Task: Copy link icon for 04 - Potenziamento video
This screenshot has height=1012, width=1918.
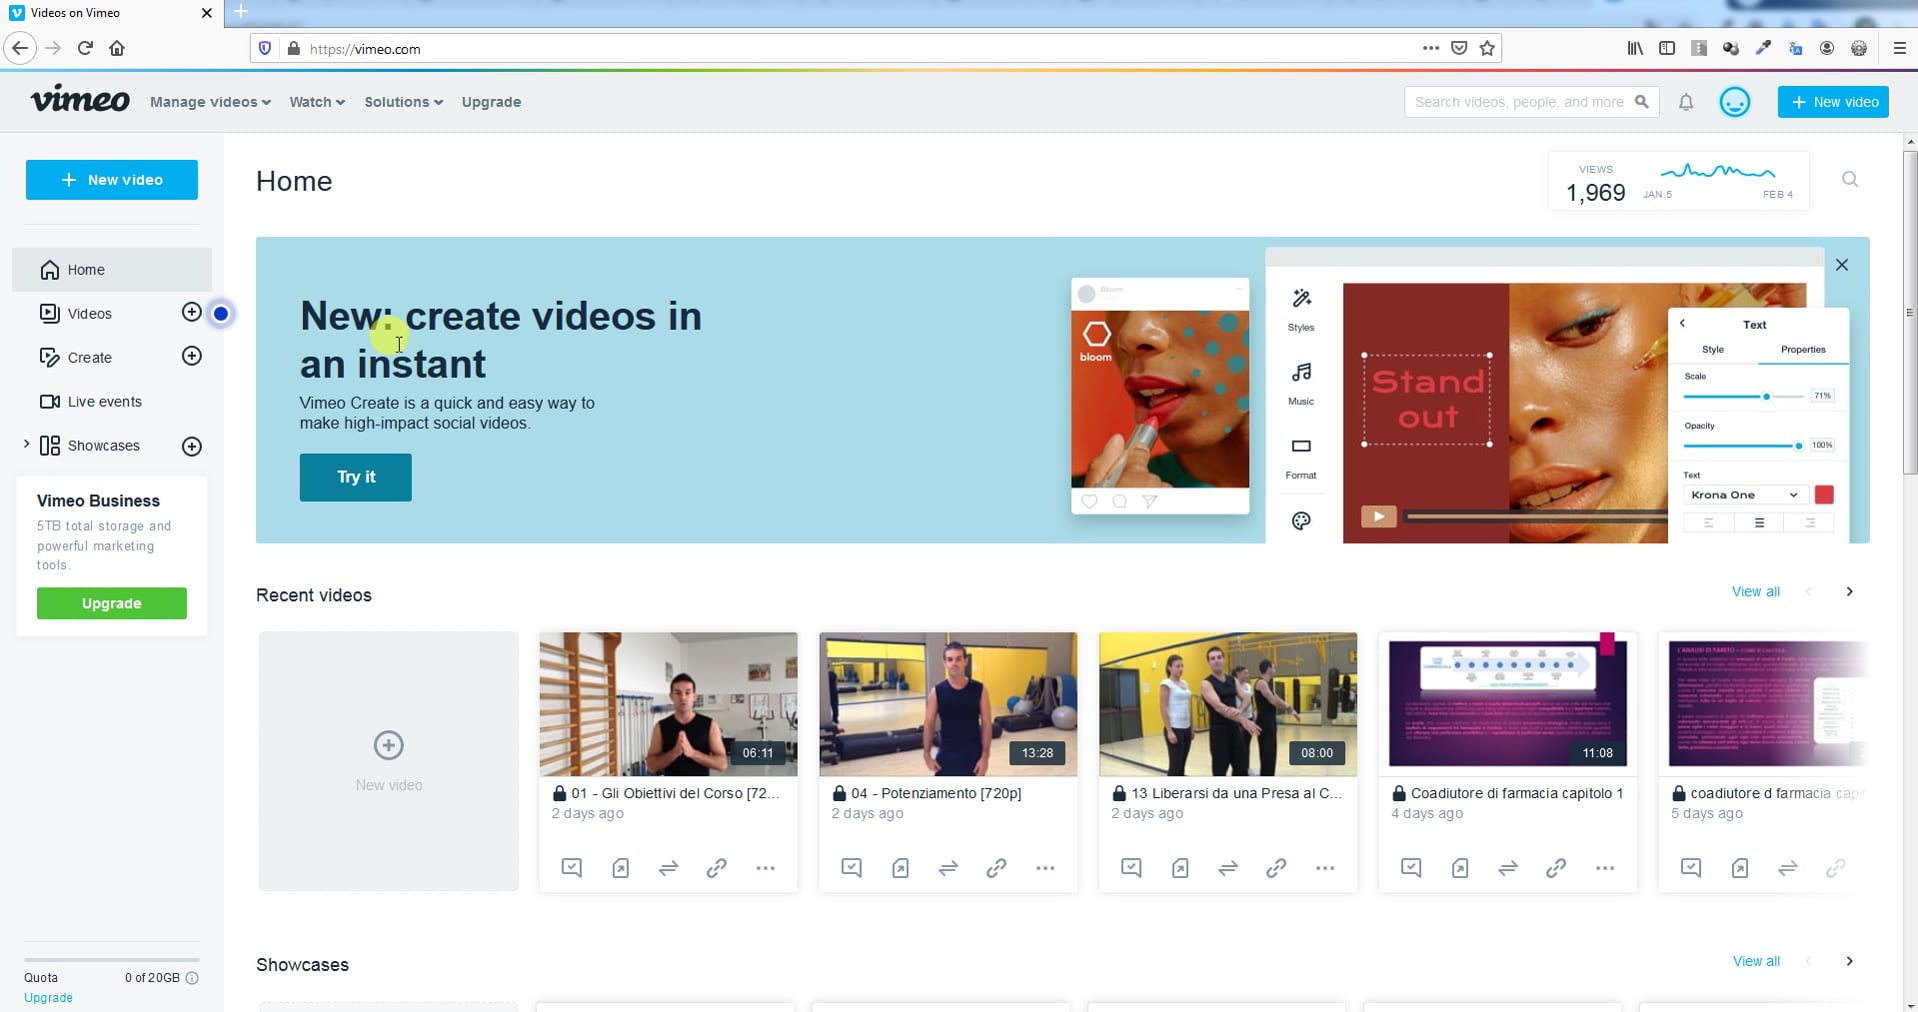Action: pos(997,868)
